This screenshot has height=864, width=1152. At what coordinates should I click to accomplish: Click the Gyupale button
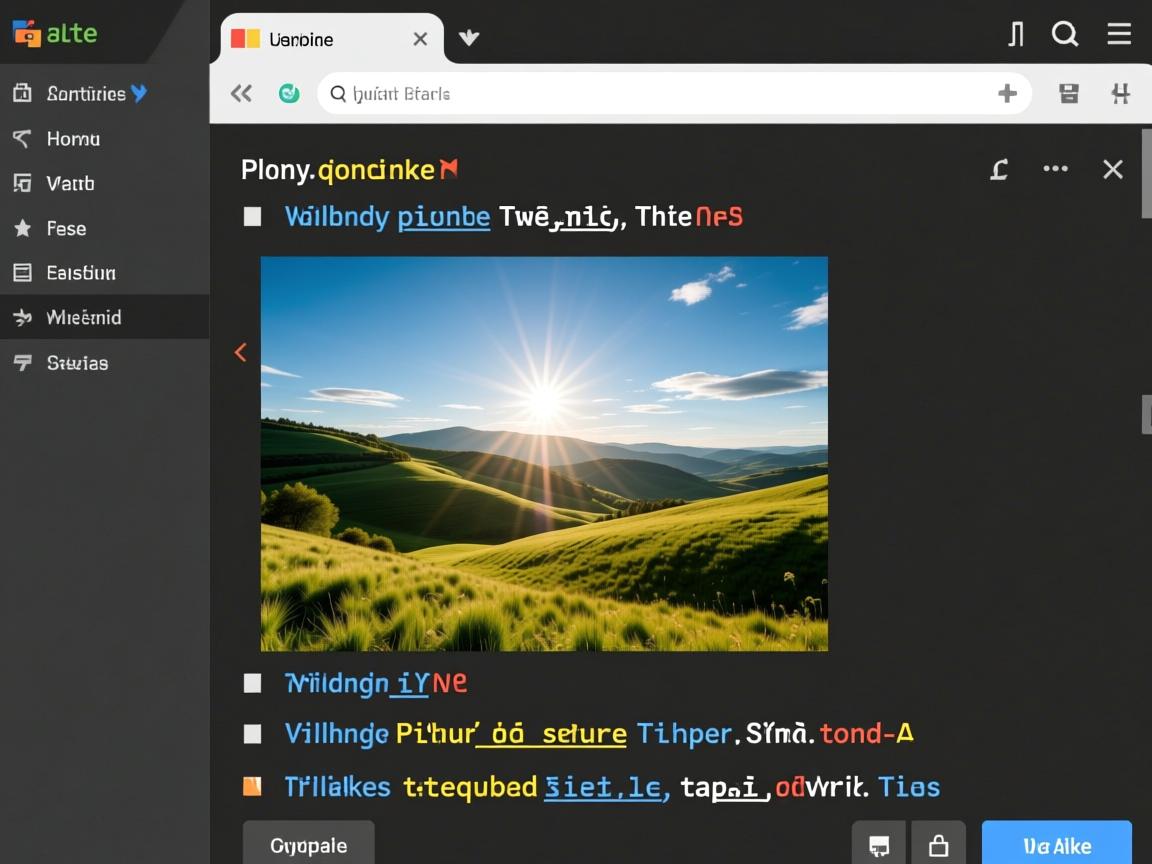pos(308,845)
